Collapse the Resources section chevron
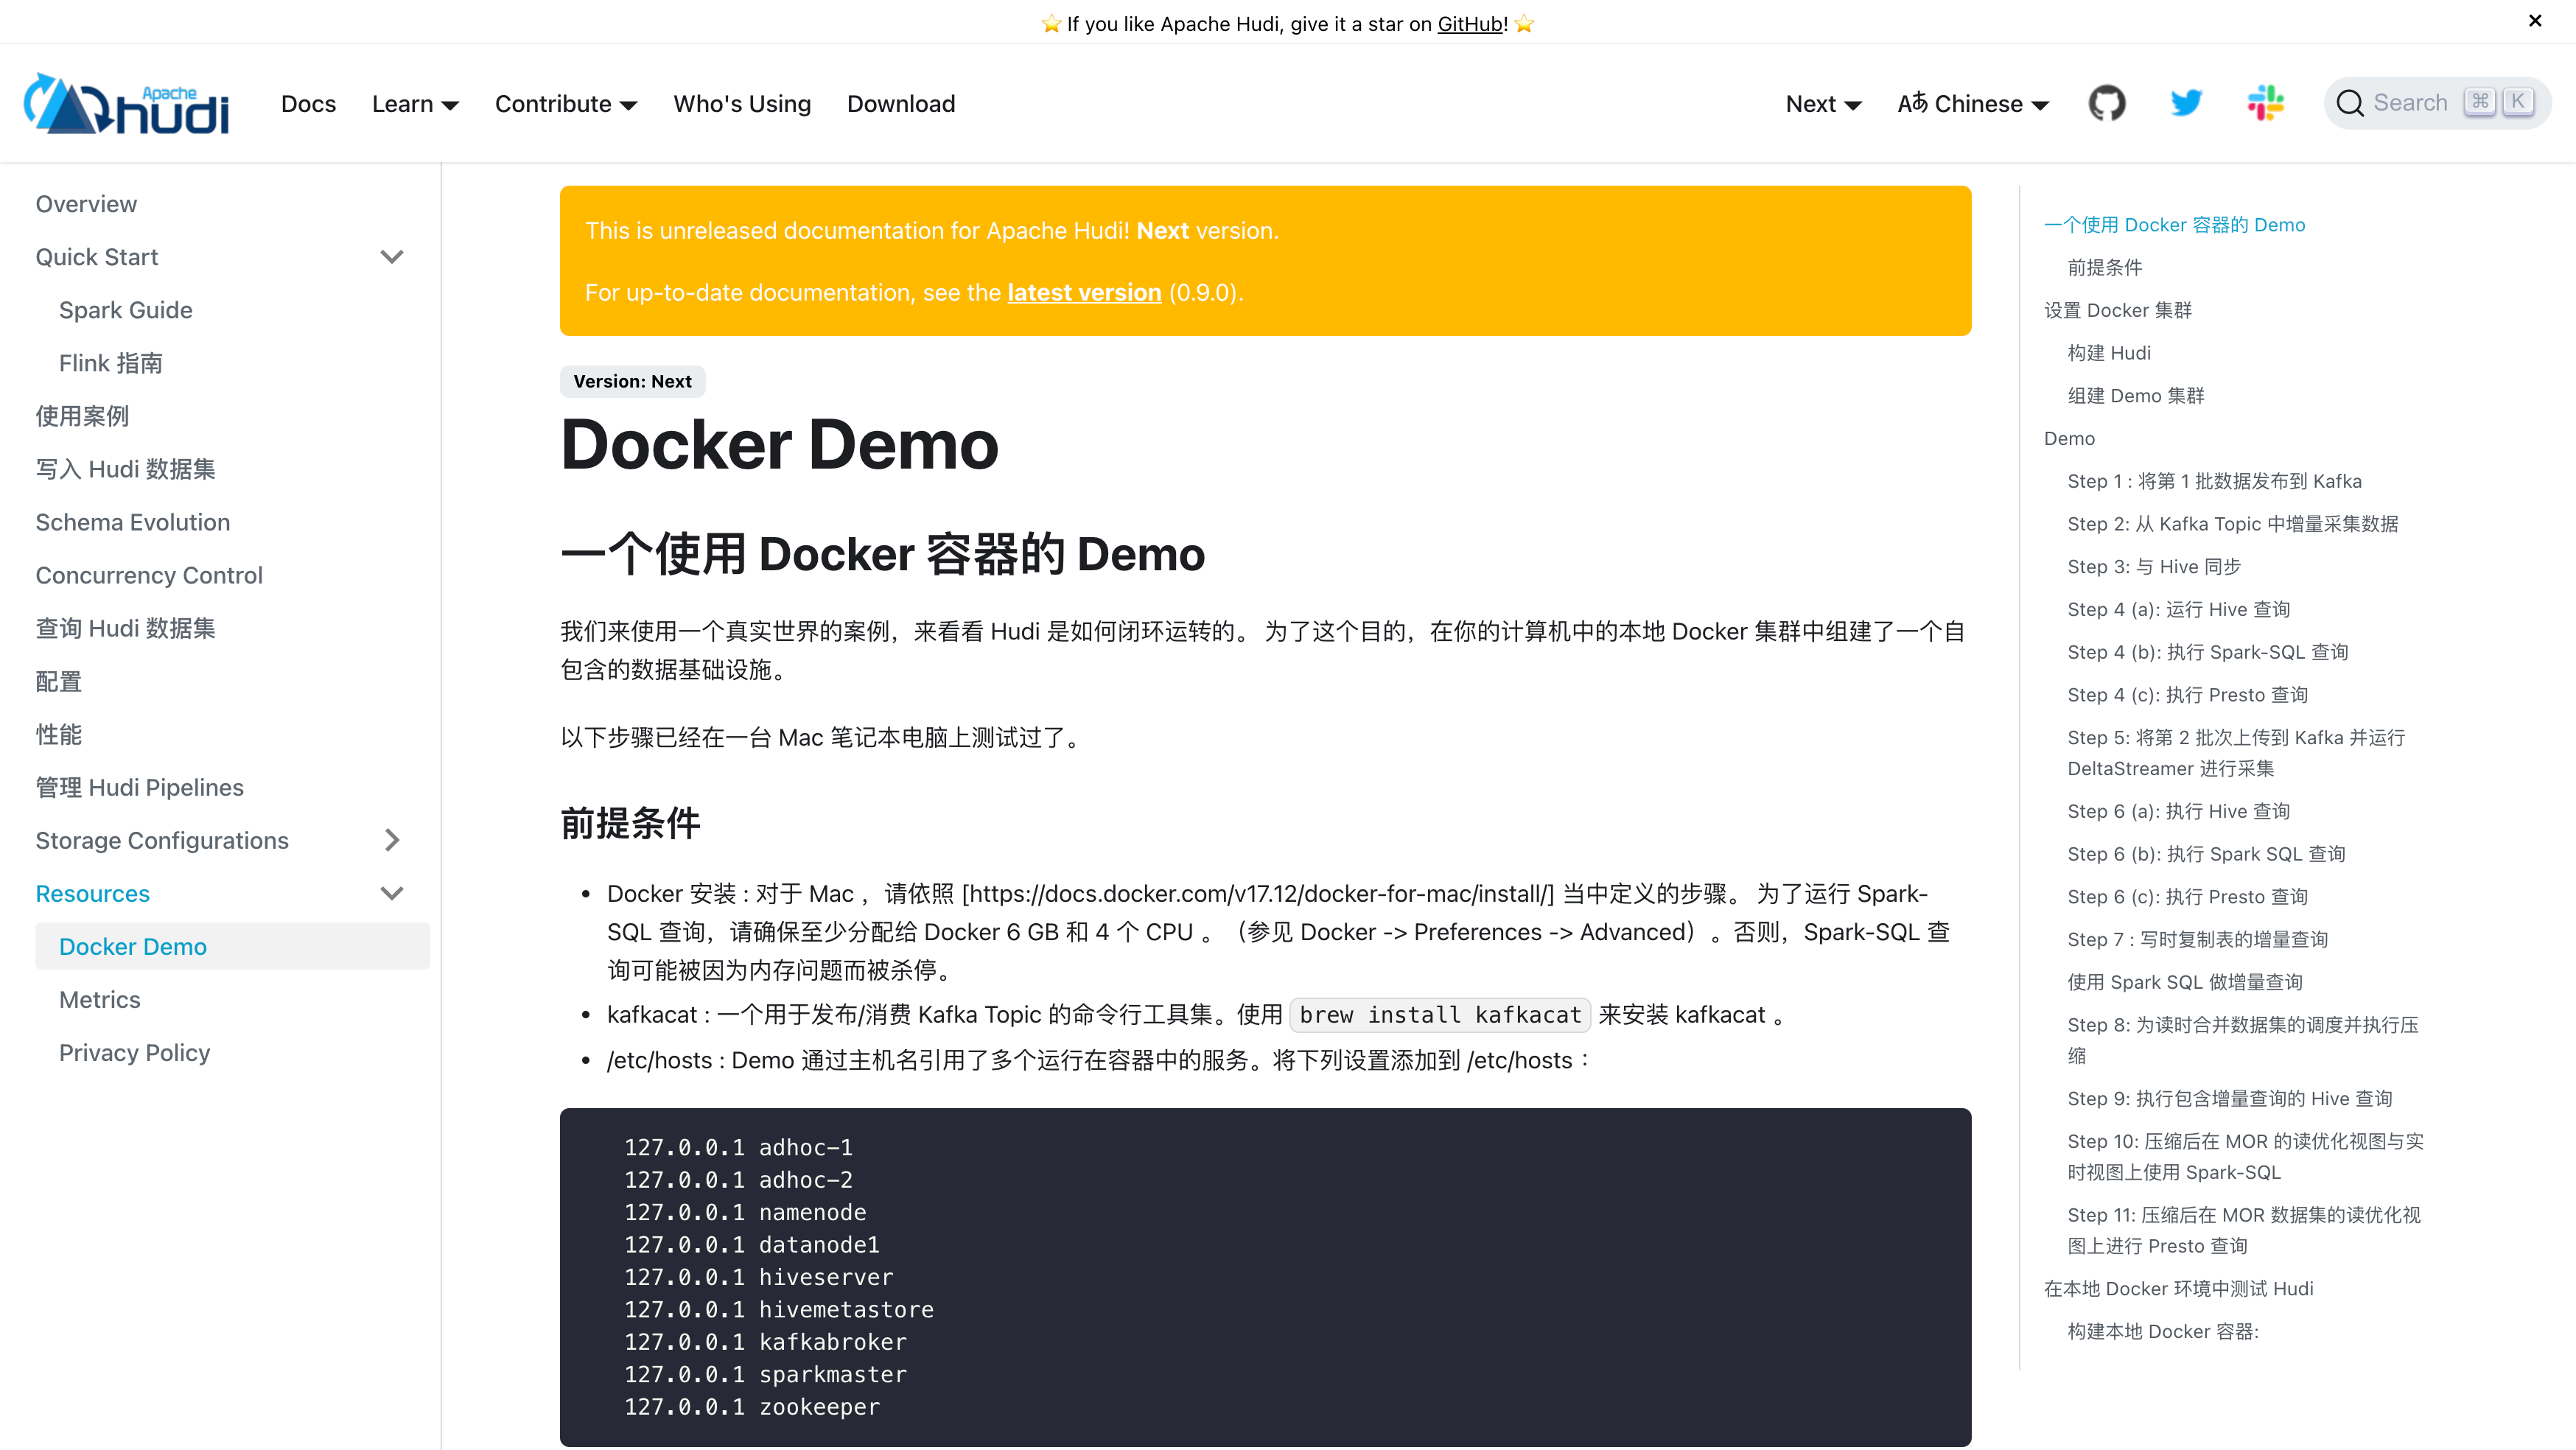Image resolution: width=2576 pixels, height=1450 pixels. [392, 893]
